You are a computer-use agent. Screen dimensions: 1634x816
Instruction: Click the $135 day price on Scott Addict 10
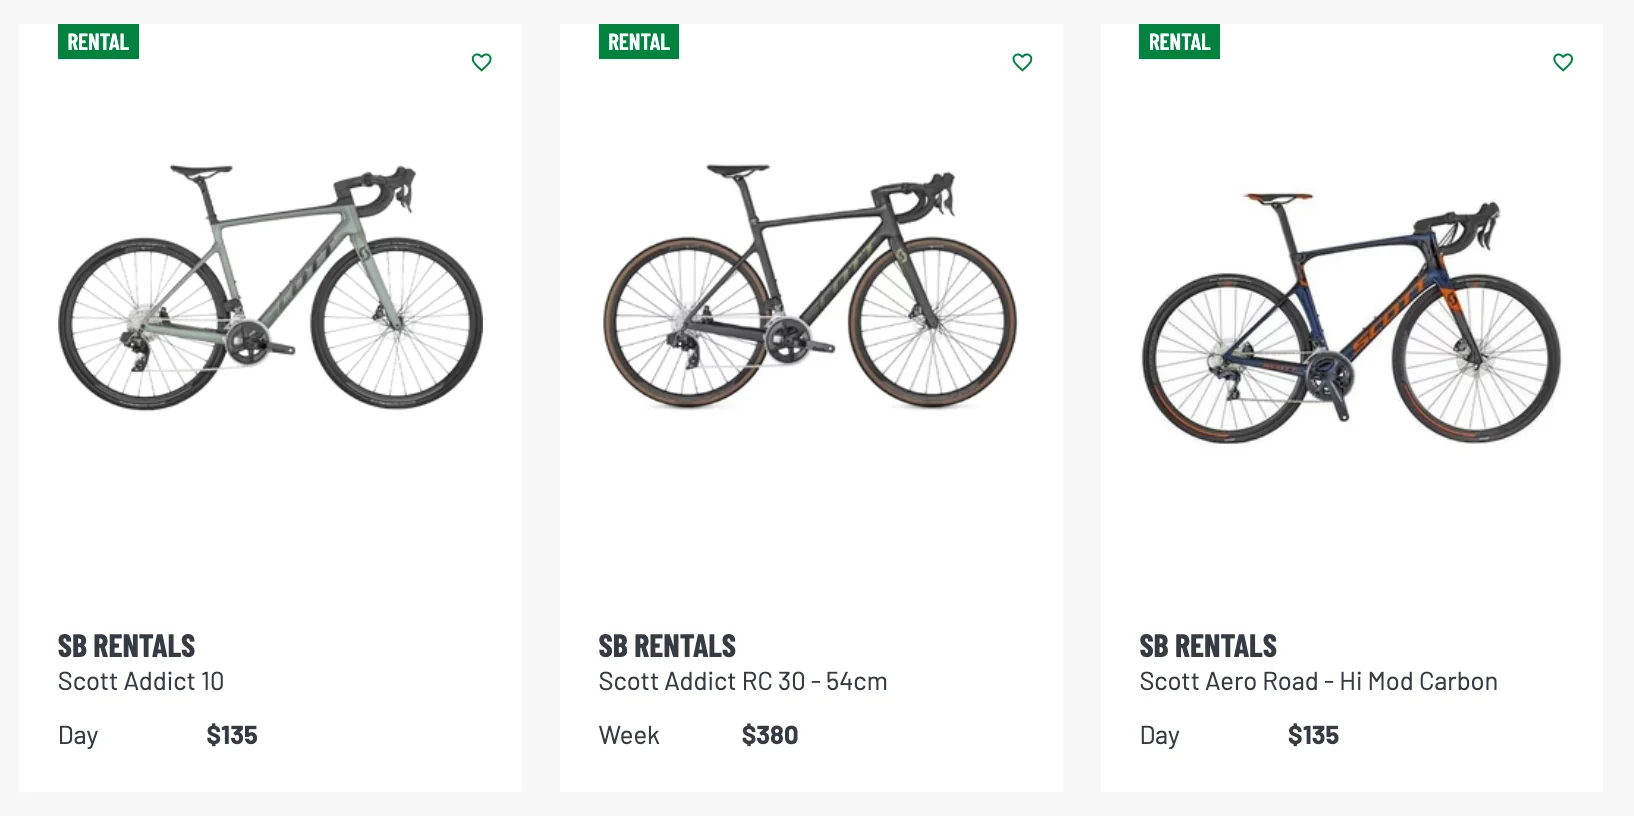(231, 735)
